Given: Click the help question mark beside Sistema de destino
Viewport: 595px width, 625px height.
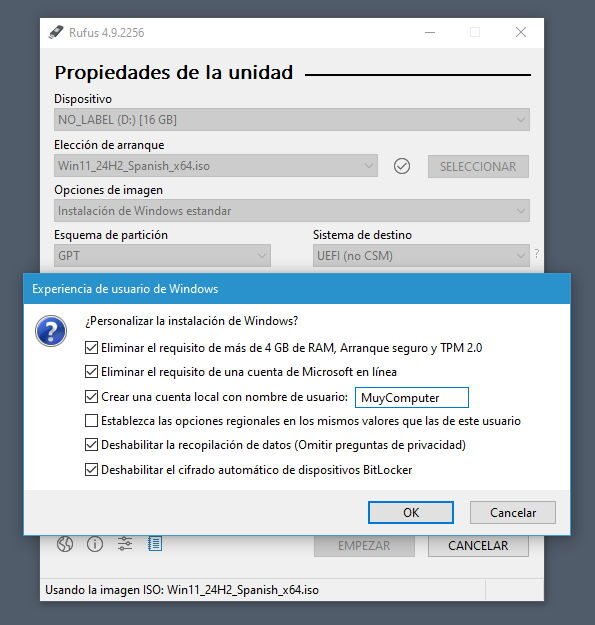Looking at the screenshot, I should [x=537, y=254].
